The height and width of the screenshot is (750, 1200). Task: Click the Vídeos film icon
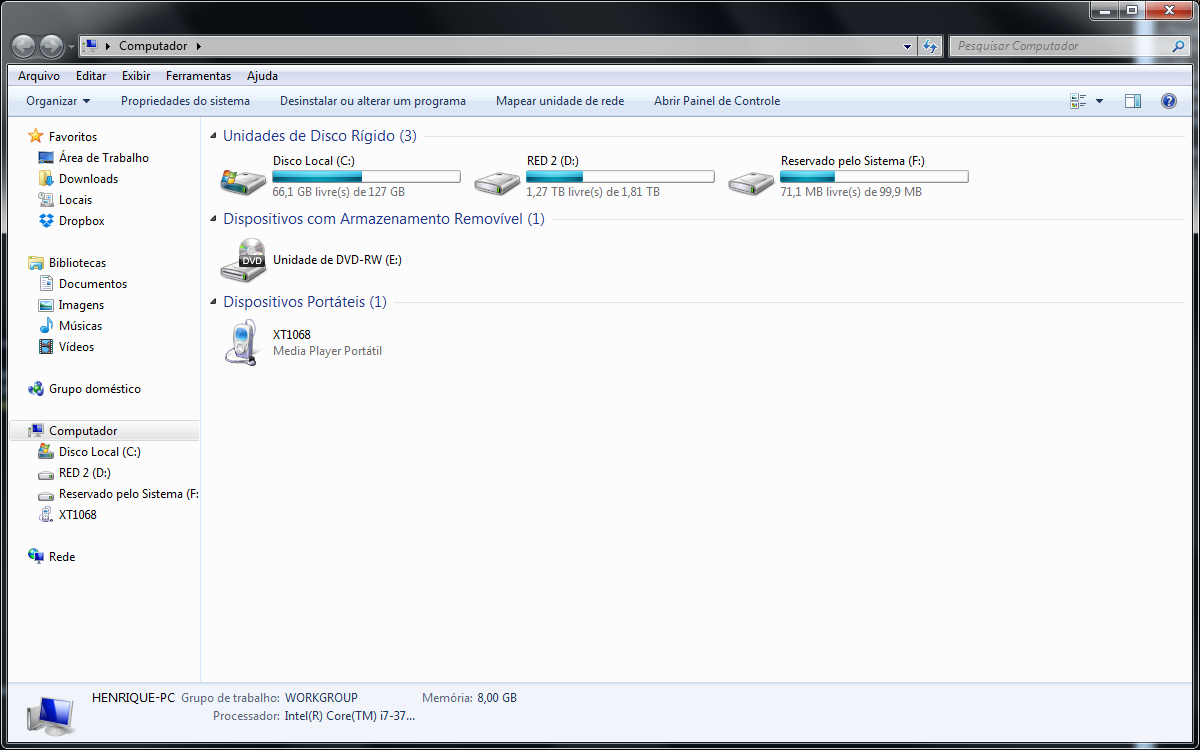point(46,347)
